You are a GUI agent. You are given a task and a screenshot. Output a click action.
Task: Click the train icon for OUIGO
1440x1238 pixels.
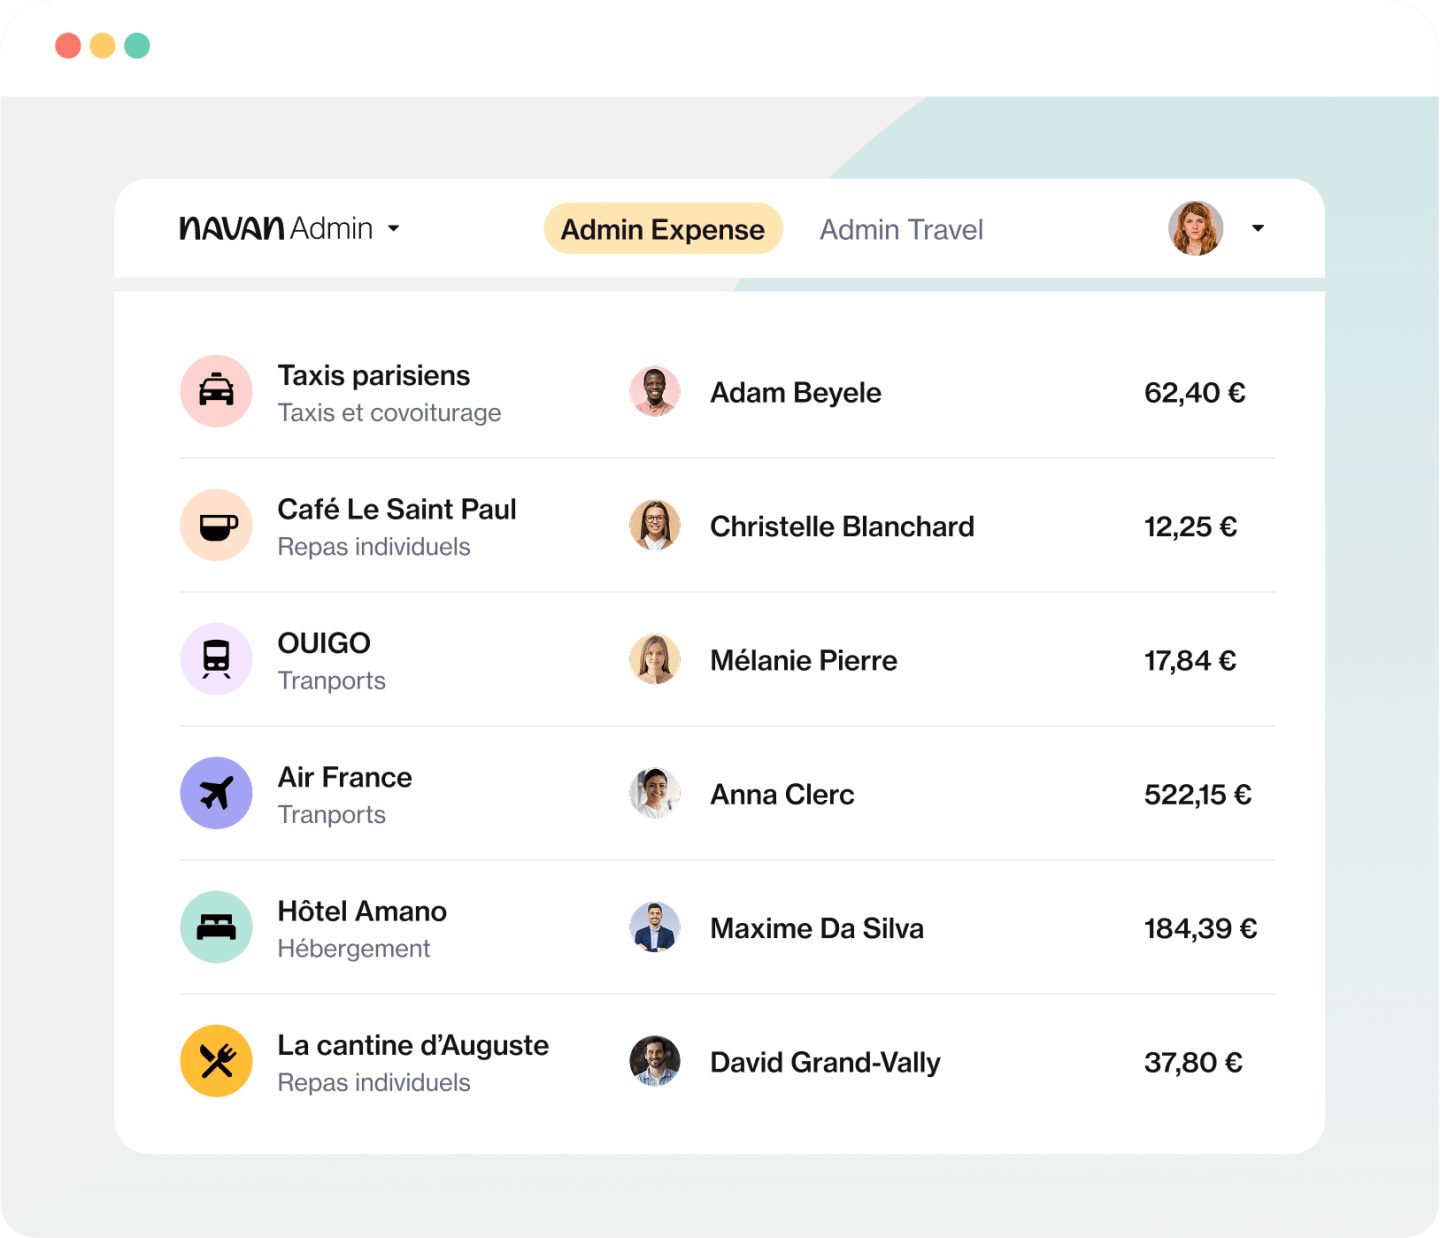click(x=216, y=659)
